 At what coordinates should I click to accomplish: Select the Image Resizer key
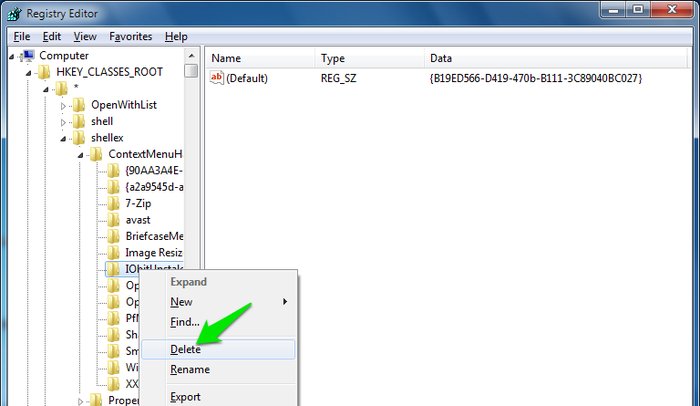pyautogui.click(x=154, y=253)
